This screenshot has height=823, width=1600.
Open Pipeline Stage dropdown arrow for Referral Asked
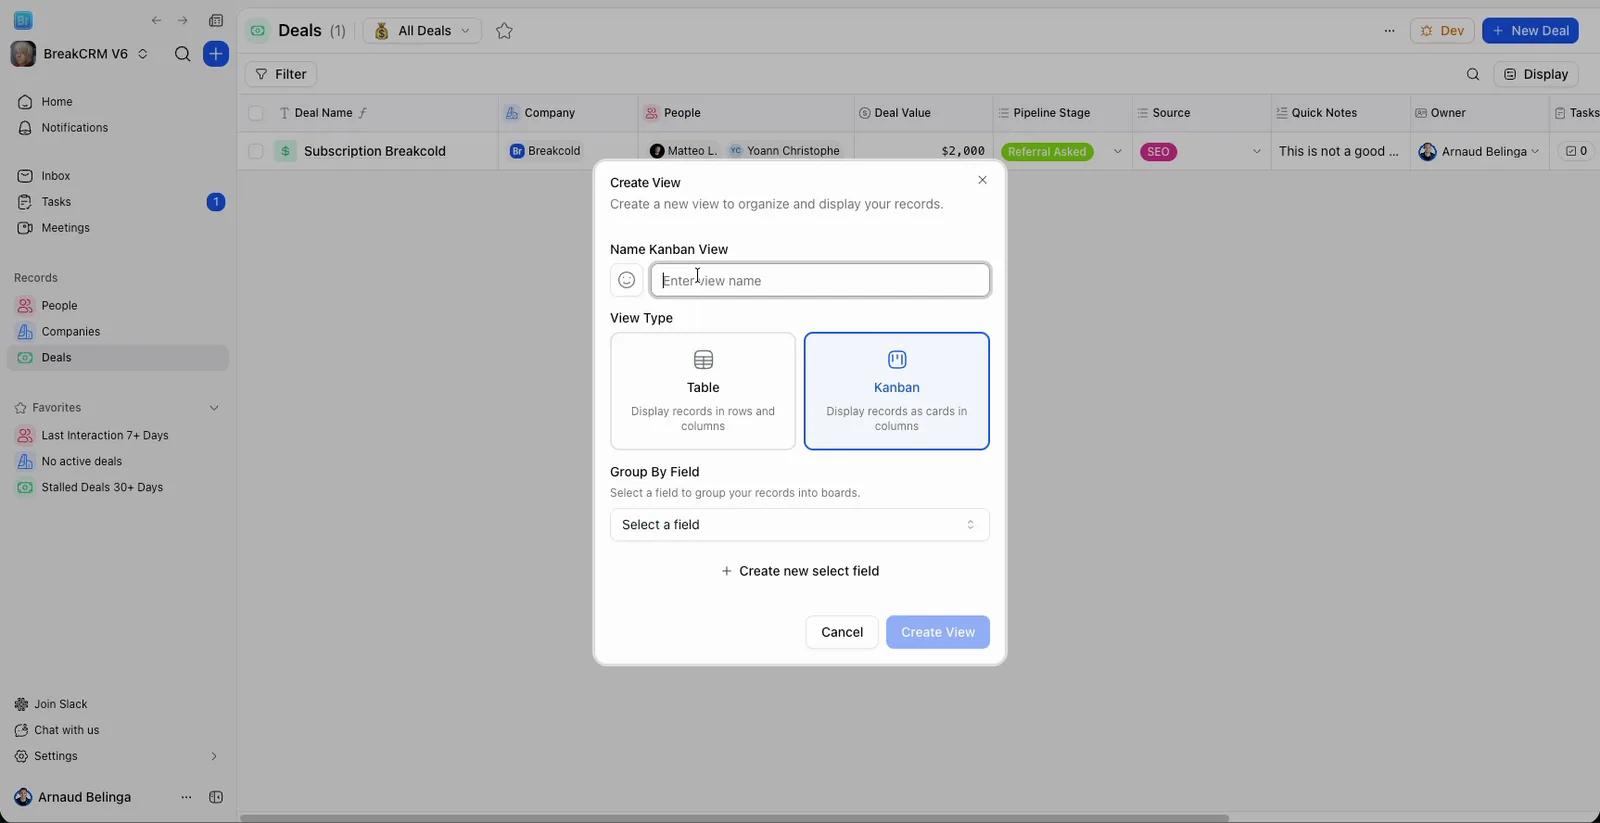(1117, 152)
